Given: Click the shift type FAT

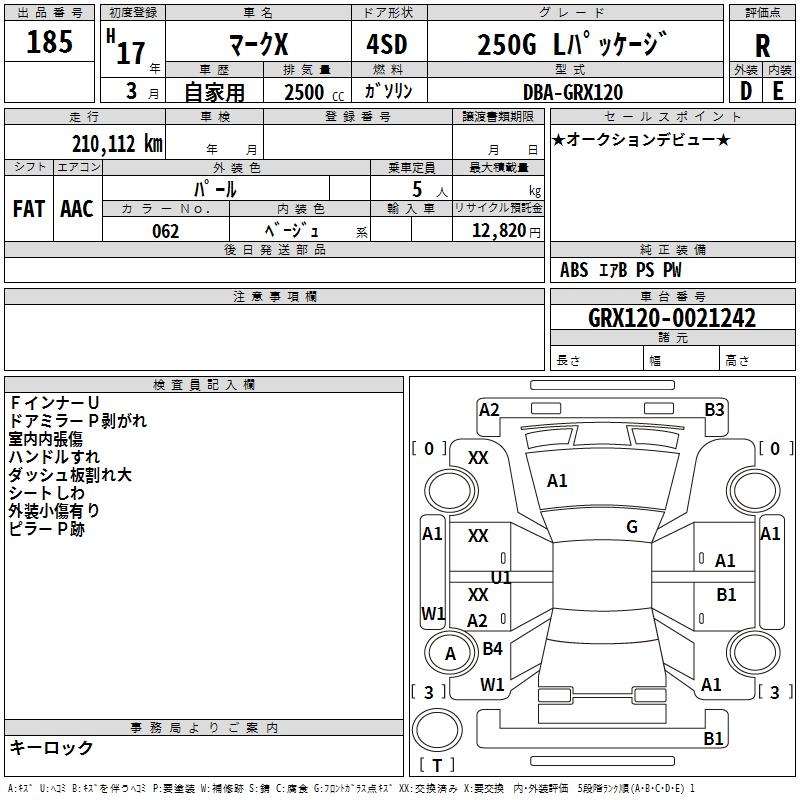Looking at the screenshot, I should (29, 209).
